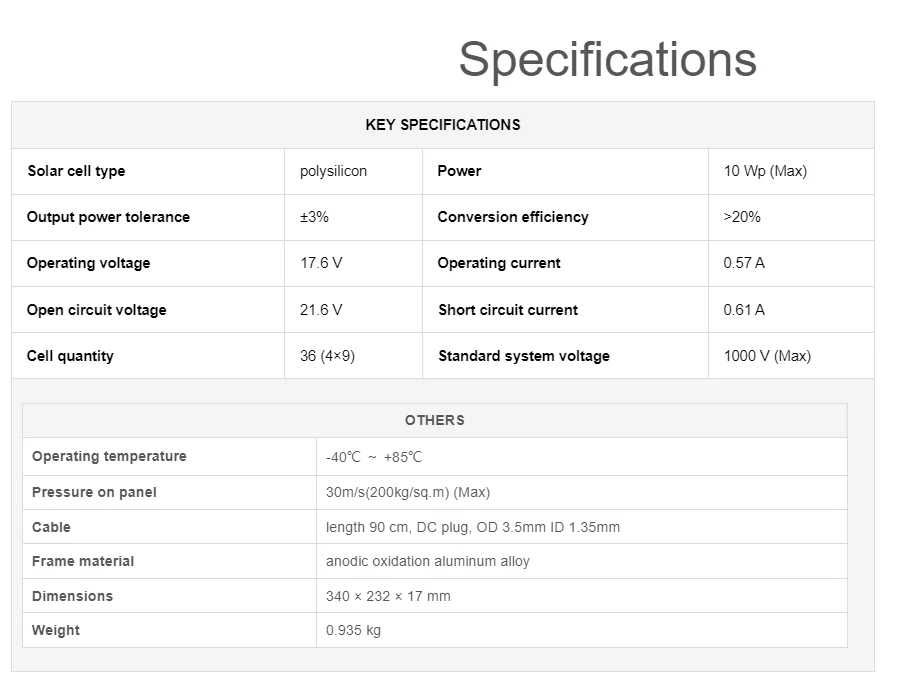This screenshot has width=908, height=682.
Task: Select the Solar cell type label
Action: click(76, 171)
